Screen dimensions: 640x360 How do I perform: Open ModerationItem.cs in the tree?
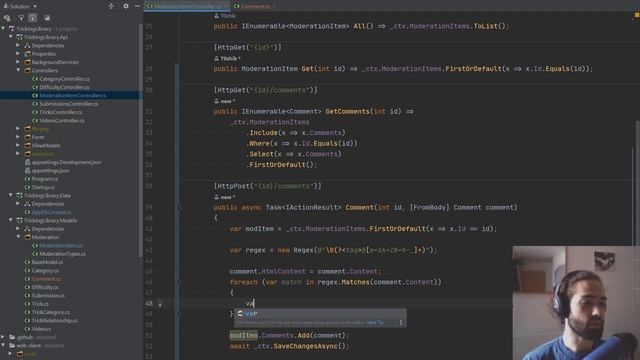click(x=61, y=245)
